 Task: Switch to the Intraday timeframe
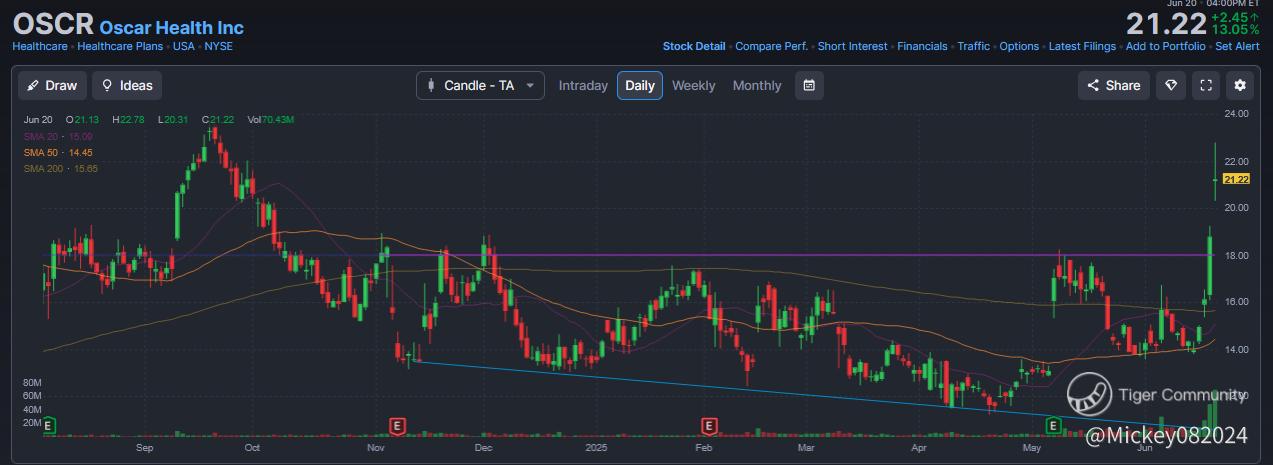point(583,85)
